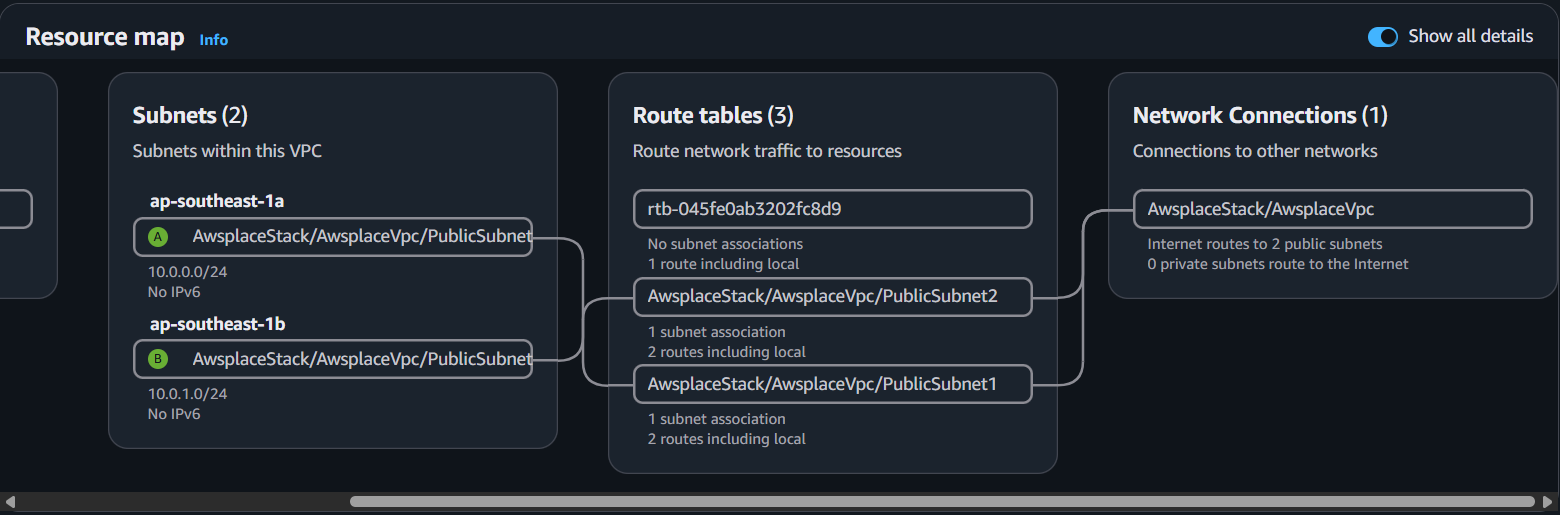The image size is (1560, 515).
Task: Toggle the Show all details switch
Action: 1383,37
